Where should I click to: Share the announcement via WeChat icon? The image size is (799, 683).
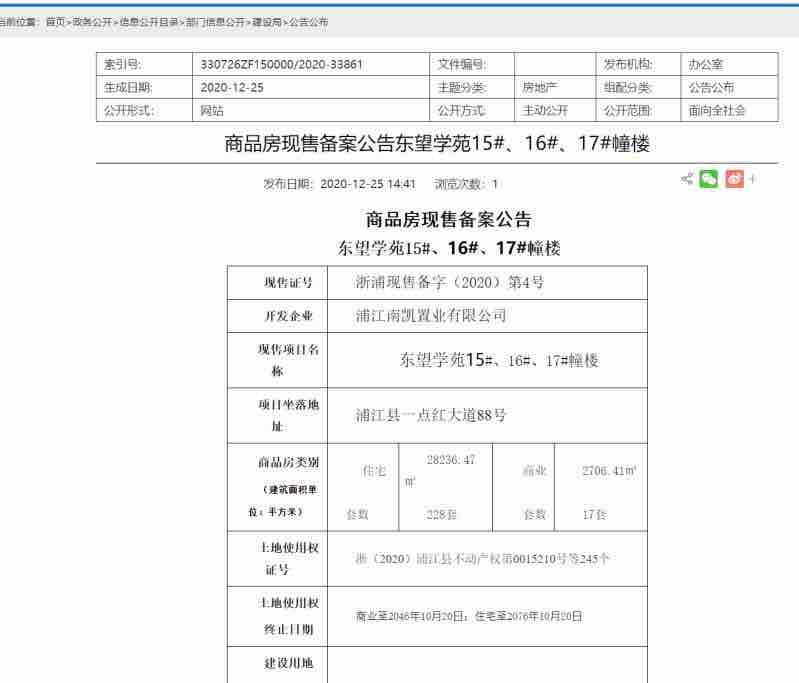click(x=709, y=179)
